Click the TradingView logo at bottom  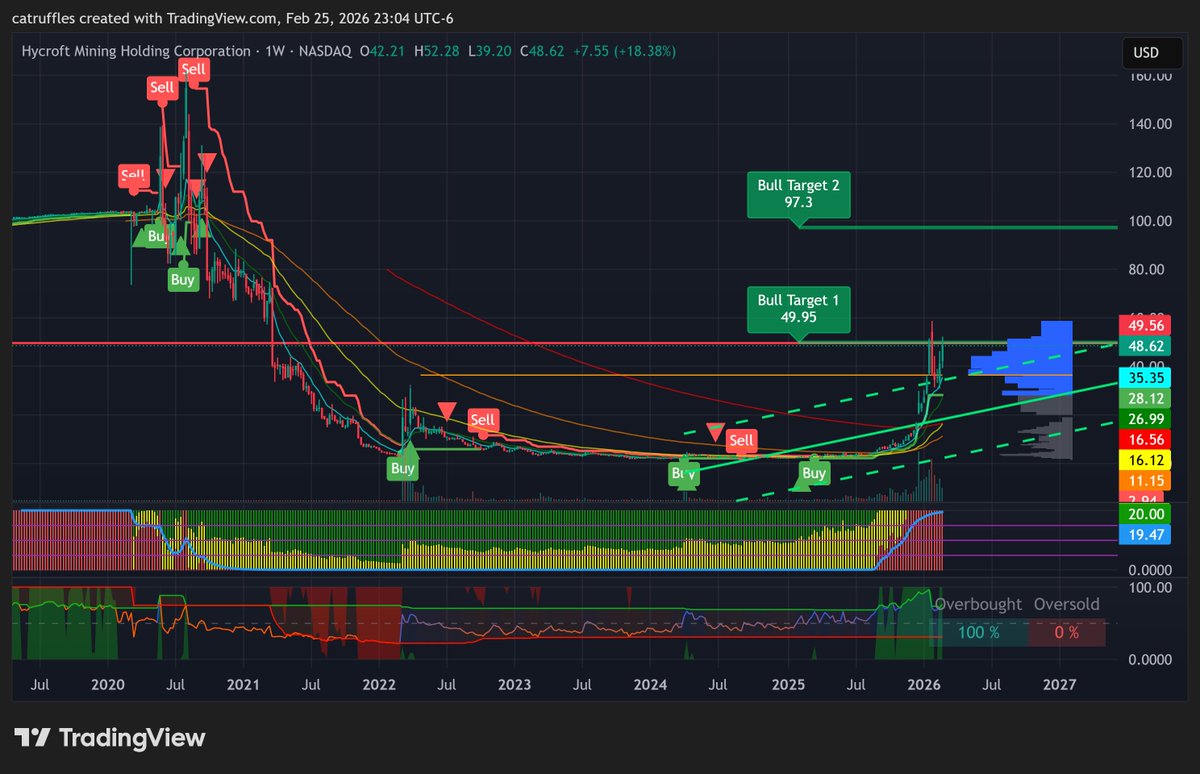click(110, 738)
